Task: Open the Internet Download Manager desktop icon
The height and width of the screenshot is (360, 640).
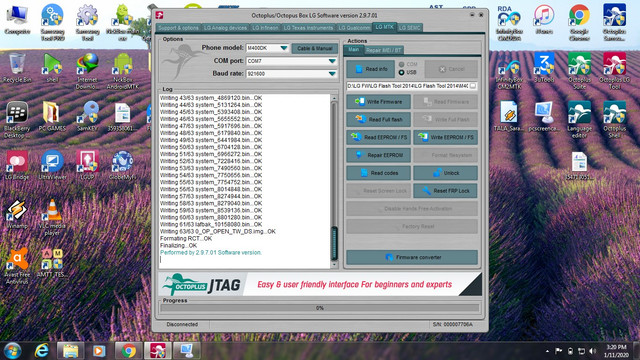Action: click(87, 70)
